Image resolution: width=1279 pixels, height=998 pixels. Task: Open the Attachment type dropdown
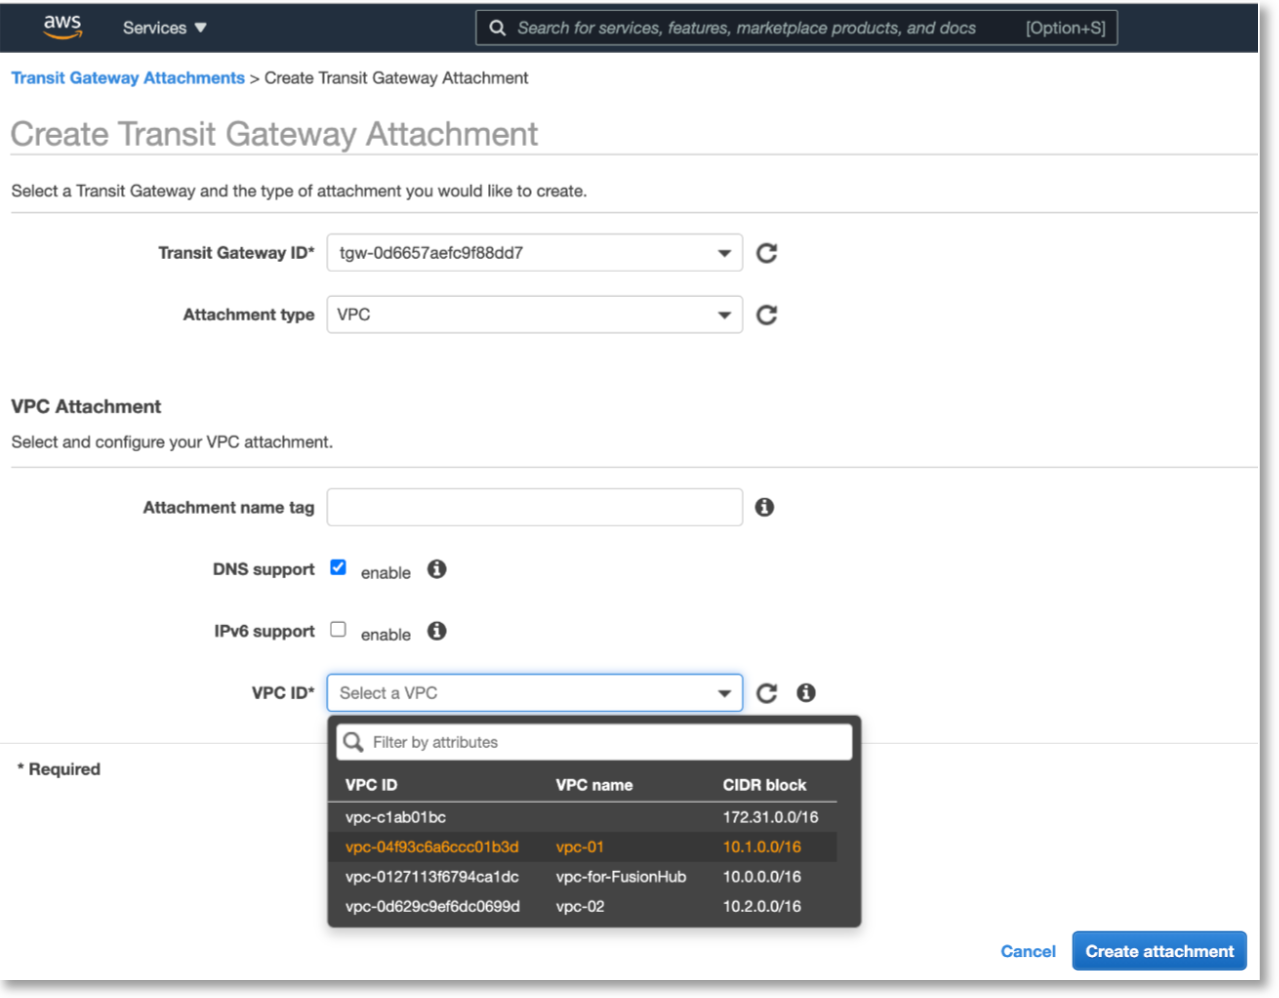tap(534, 315)
